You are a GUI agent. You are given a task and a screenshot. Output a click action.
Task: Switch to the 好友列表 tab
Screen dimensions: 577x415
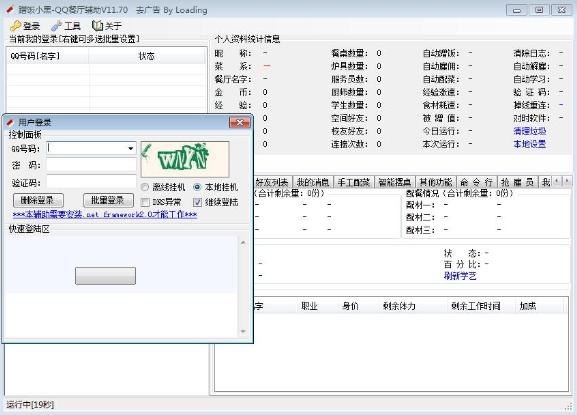tap(272, 182)
